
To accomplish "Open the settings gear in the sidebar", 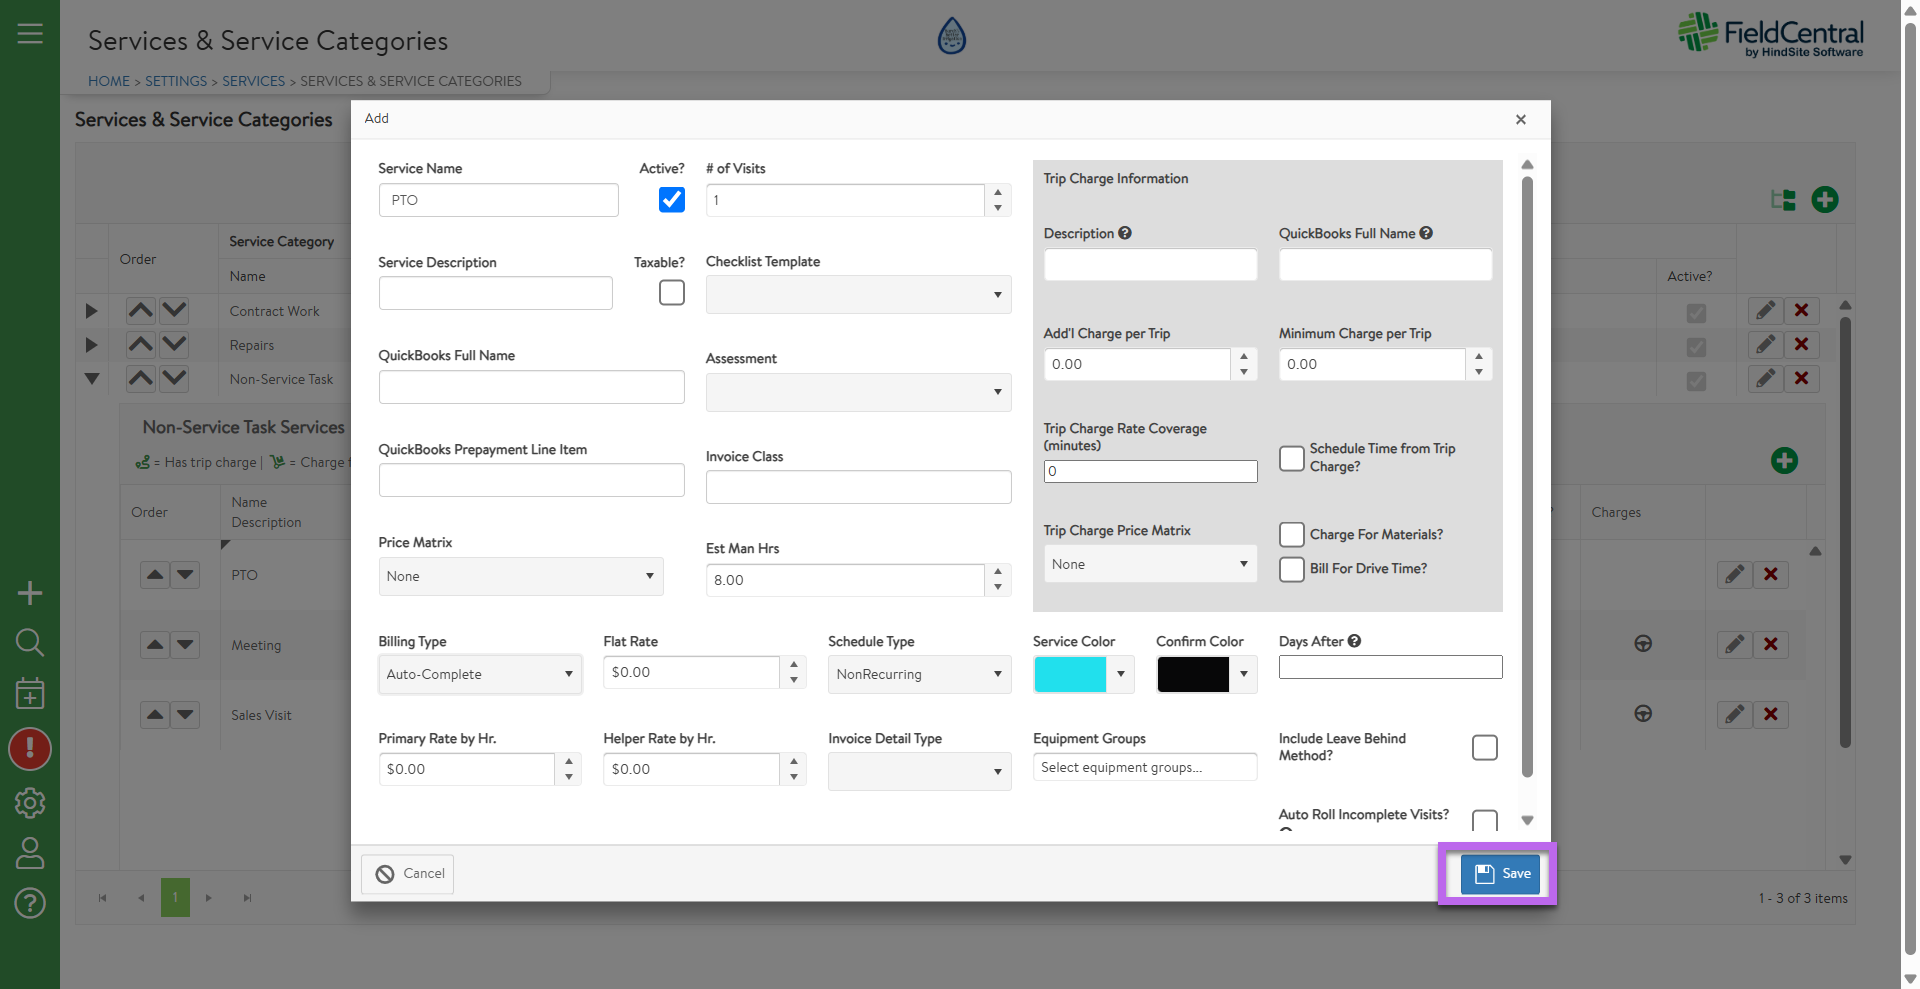I will pos(30,802).
